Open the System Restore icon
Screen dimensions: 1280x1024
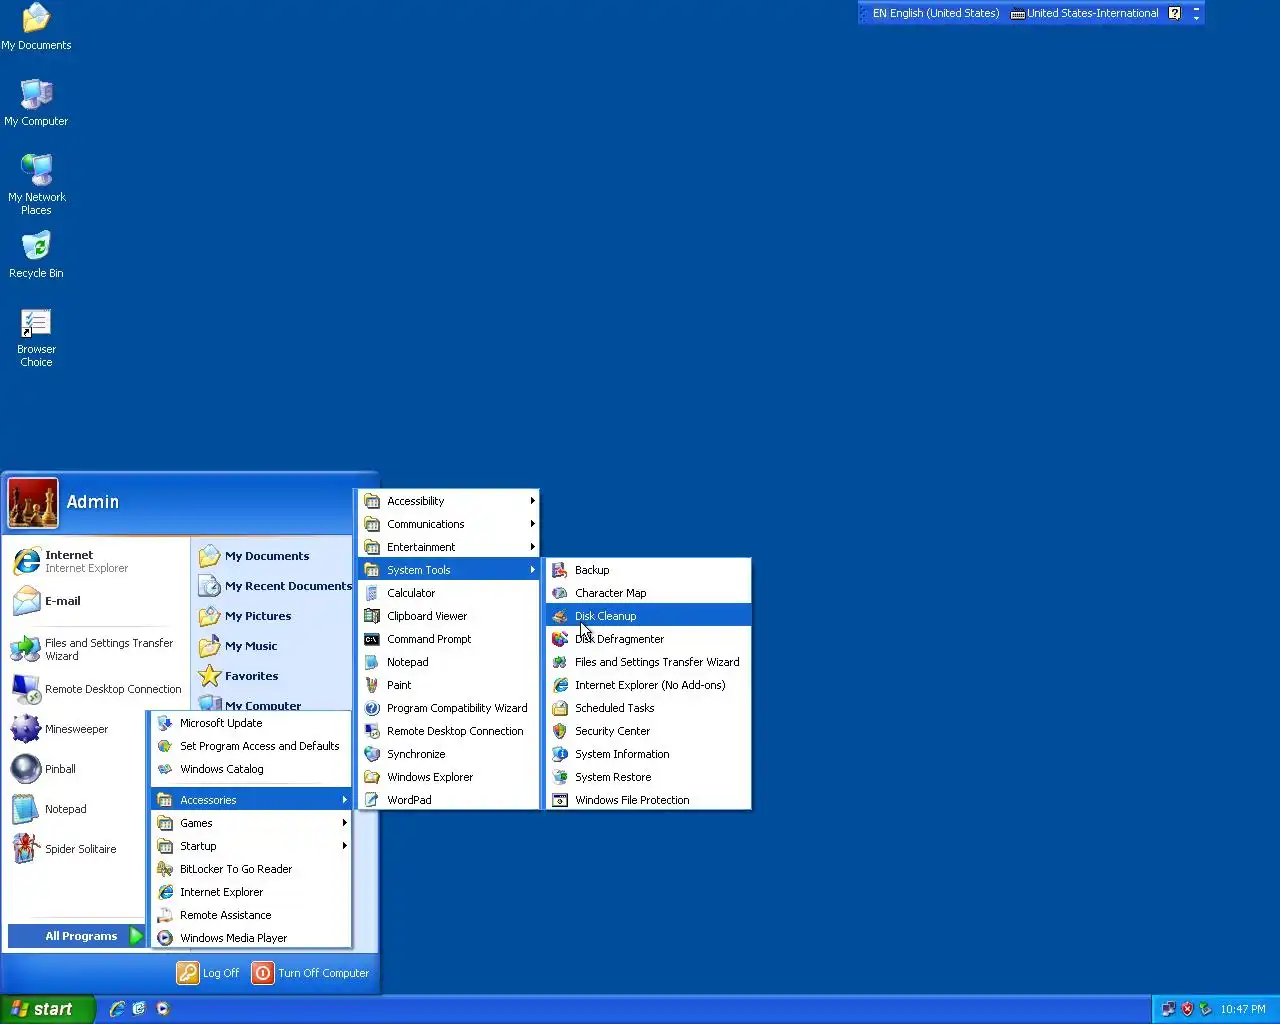560,777
